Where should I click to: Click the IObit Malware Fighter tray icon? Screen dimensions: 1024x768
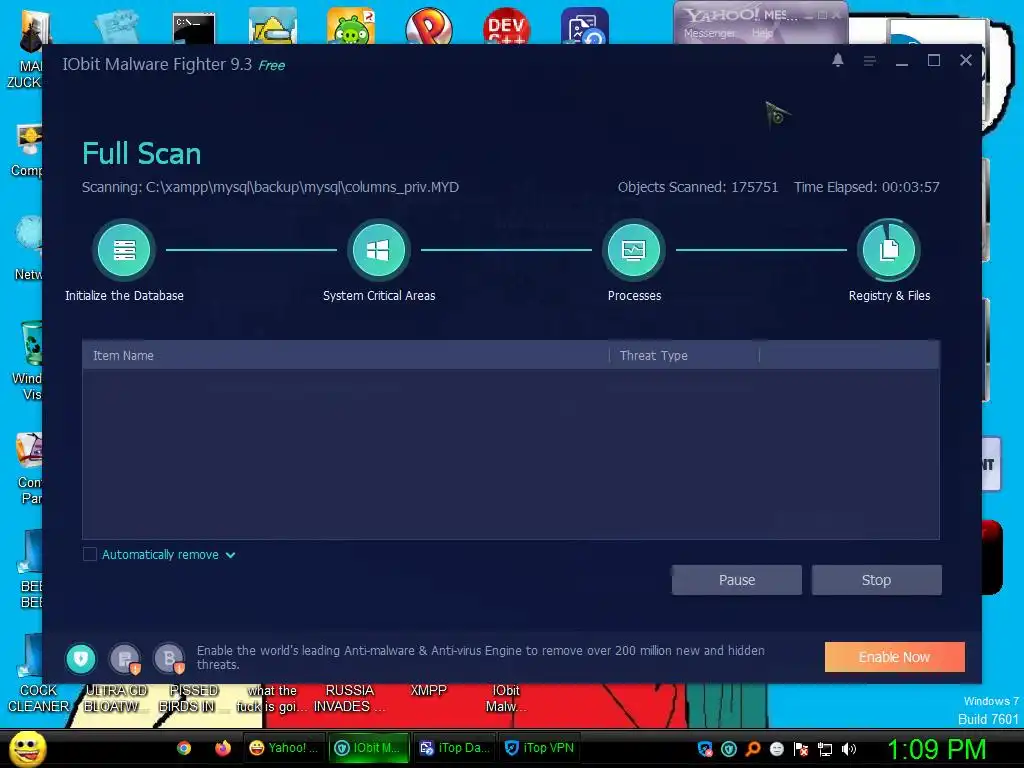[x=729, y=749]
